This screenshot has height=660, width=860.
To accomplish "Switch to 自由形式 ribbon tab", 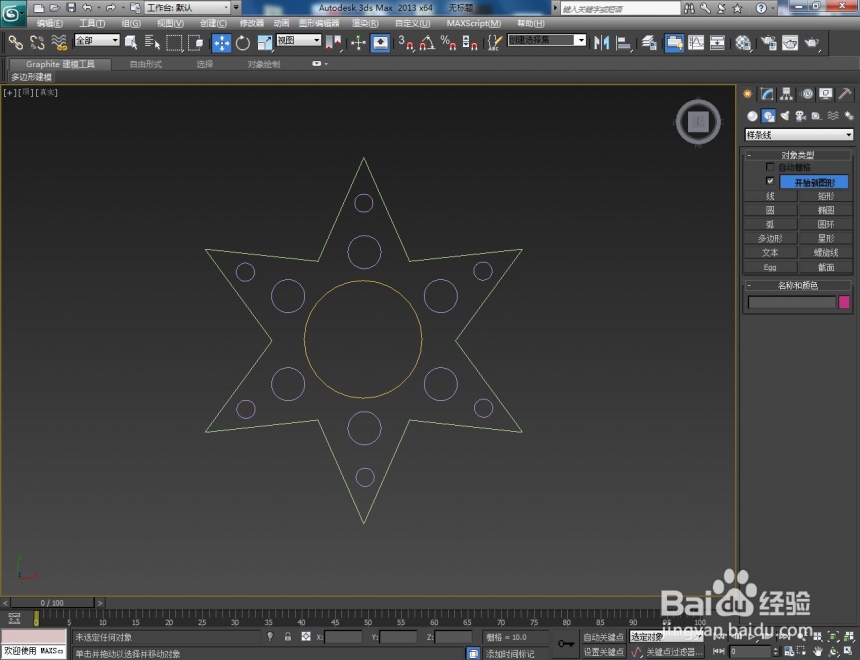I will (x=146, y=64).
